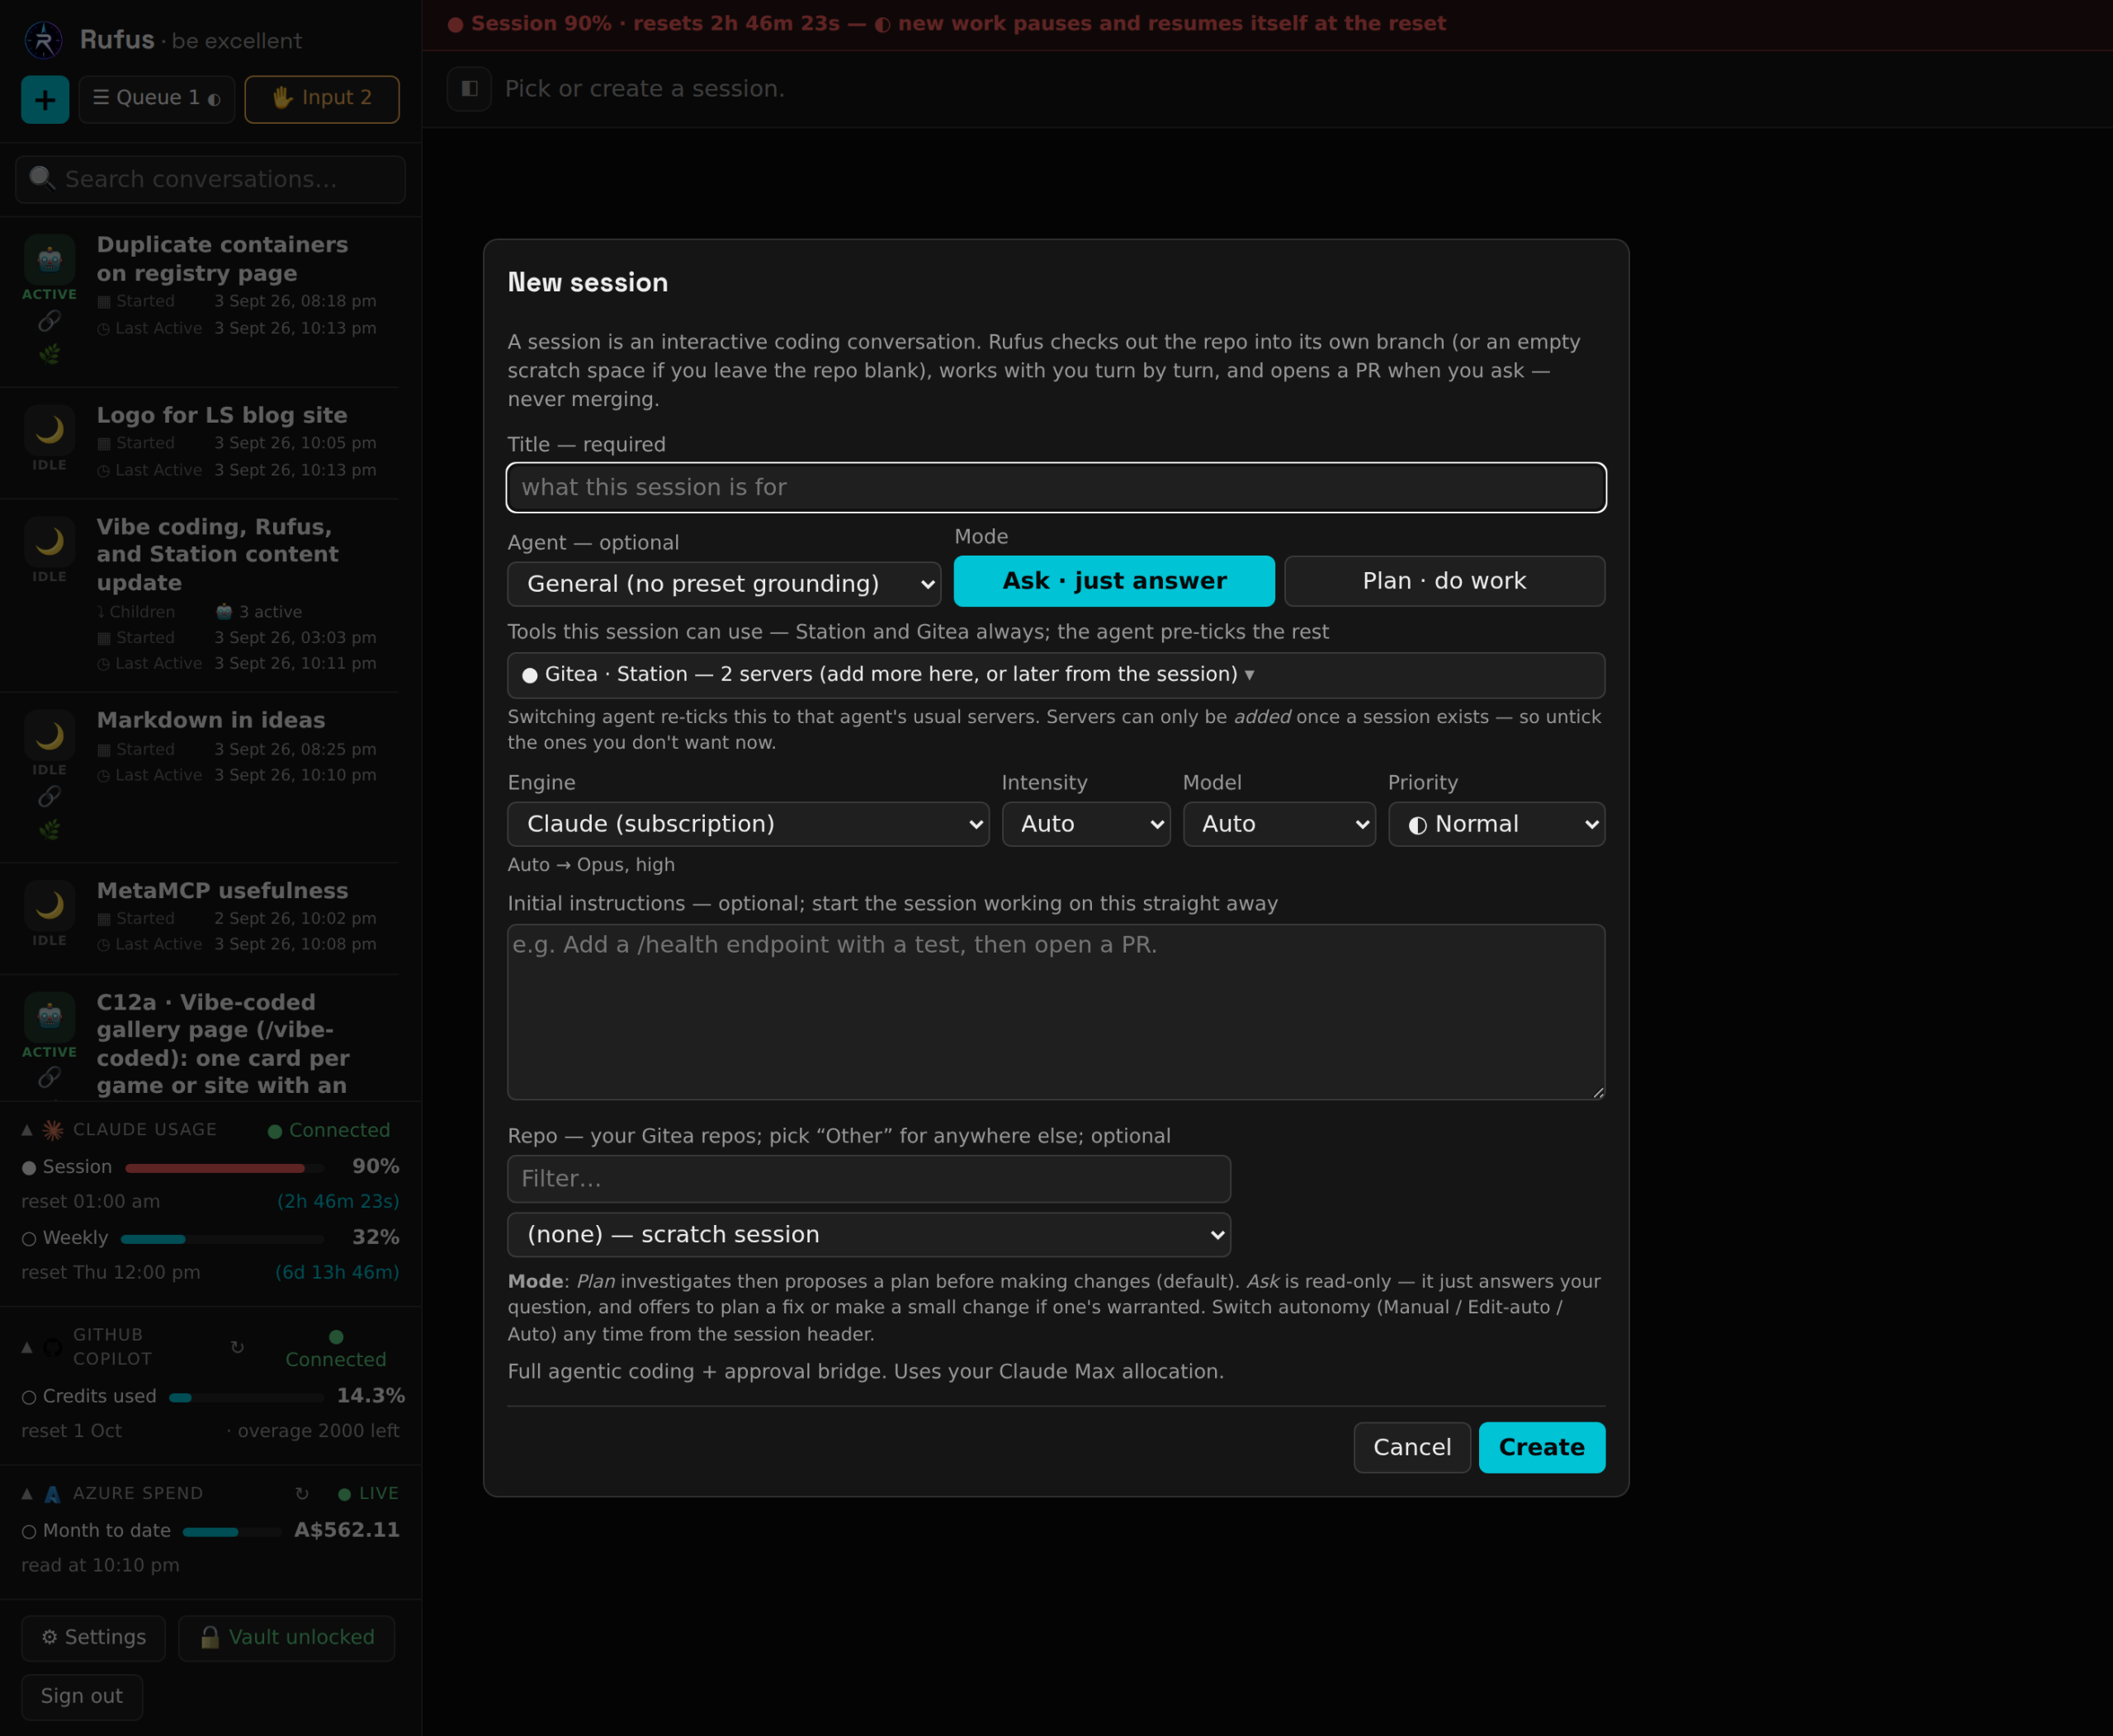
Task: Click the branch leaf icon under Markdown in ideas
Action: [49, 829]
